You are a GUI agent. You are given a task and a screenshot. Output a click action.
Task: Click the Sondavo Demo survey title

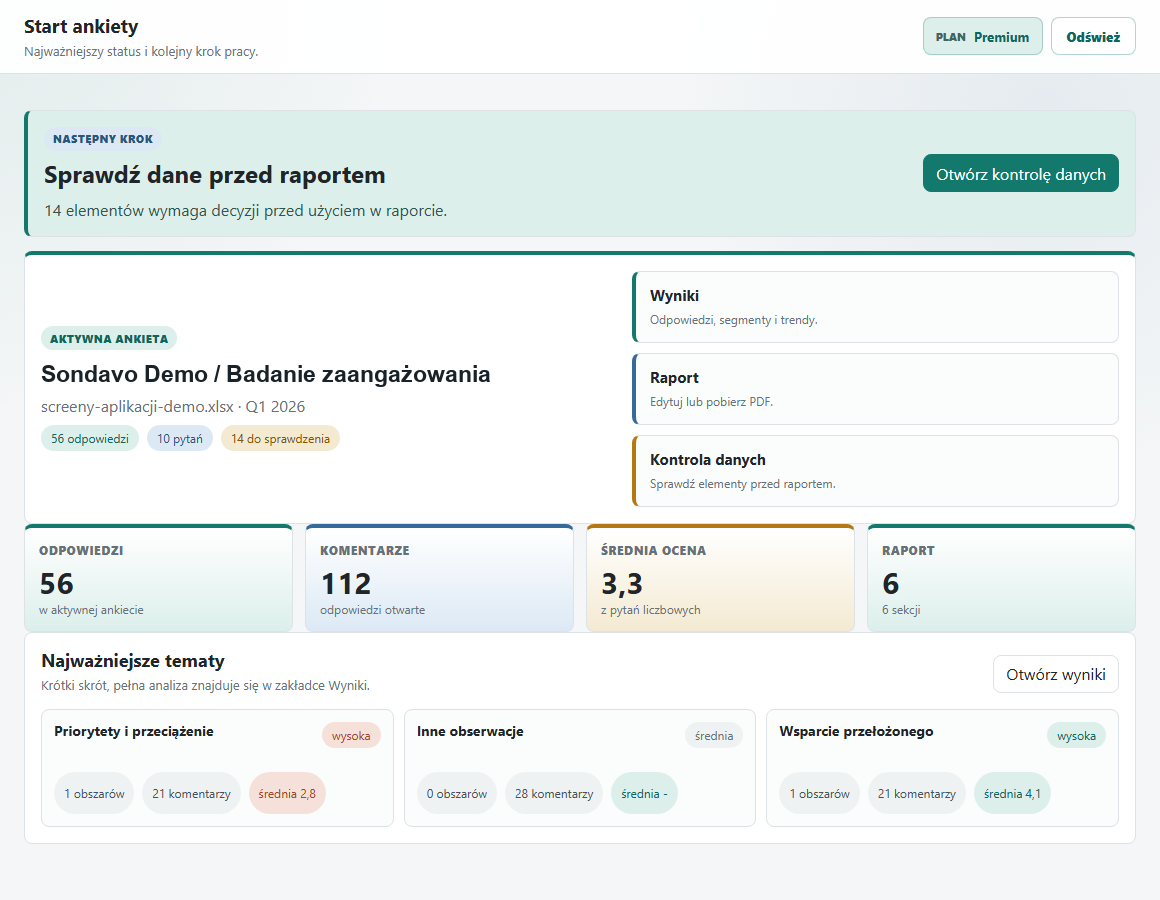pyautogui.click(x=266, y=374)
